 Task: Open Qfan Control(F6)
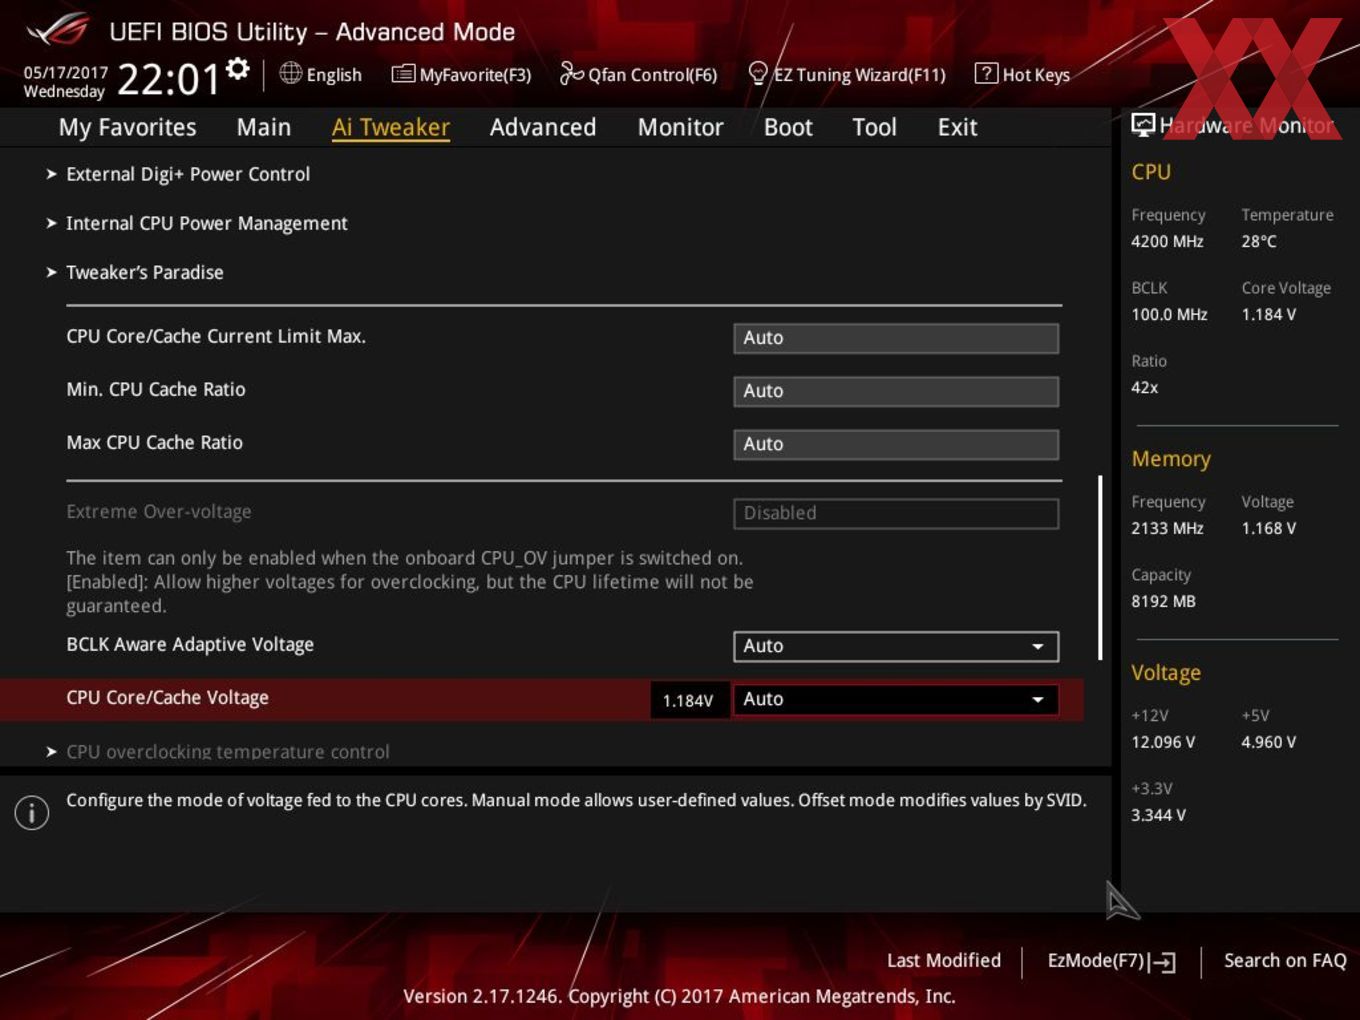[x=638, y=74]
